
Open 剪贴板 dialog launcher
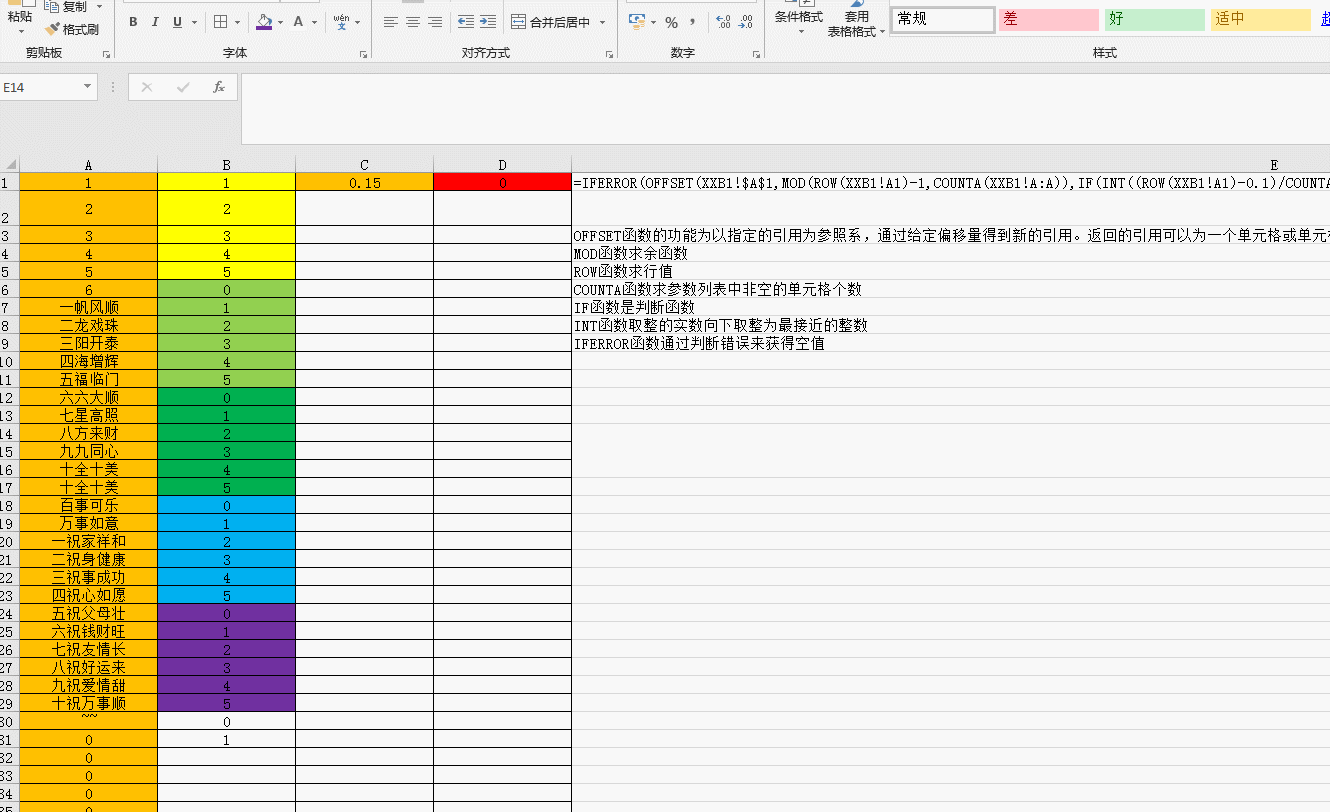pos(106,54)
